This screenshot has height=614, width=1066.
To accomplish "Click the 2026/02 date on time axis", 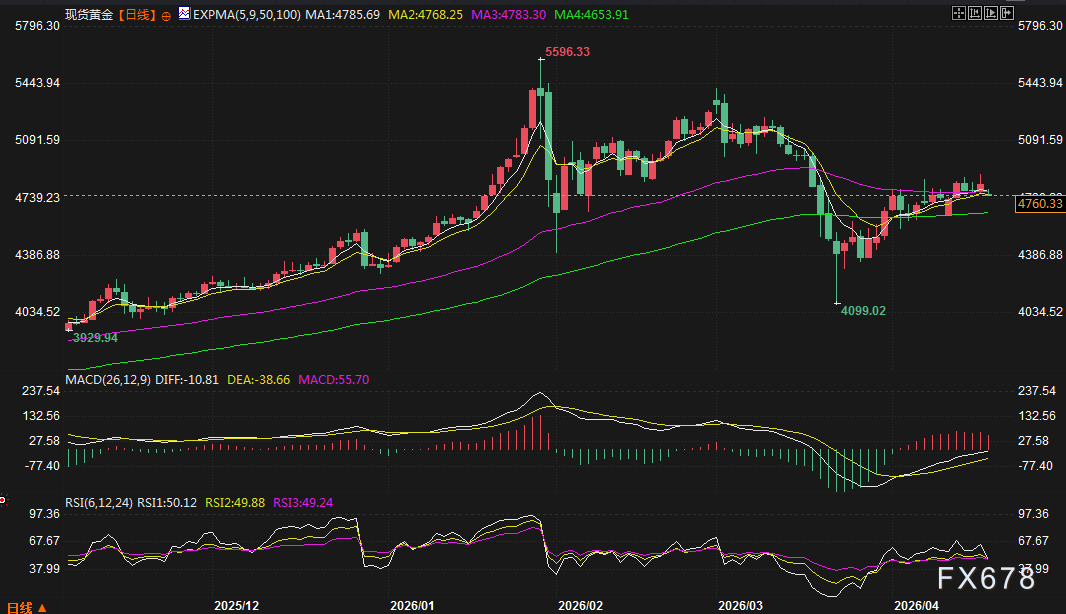I will [580, 605].
